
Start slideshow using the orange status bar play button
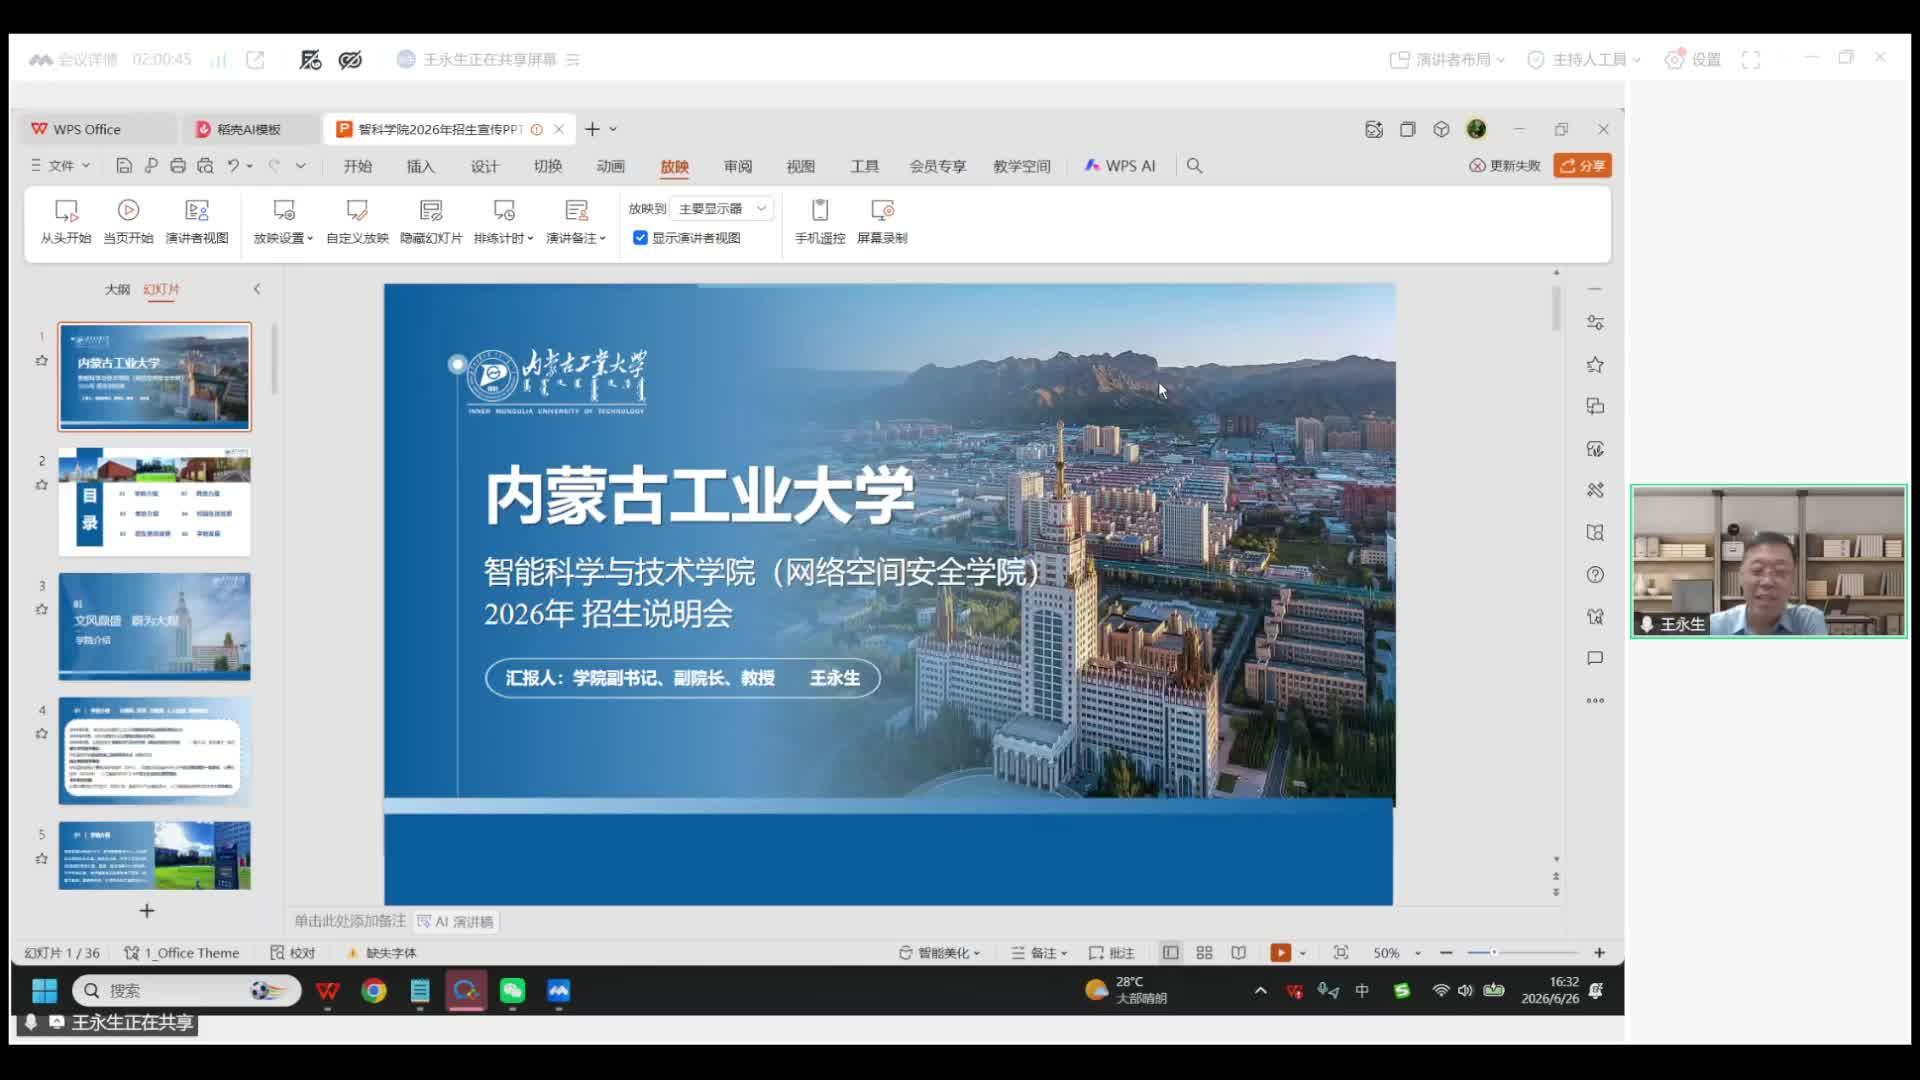point(1280,953)
